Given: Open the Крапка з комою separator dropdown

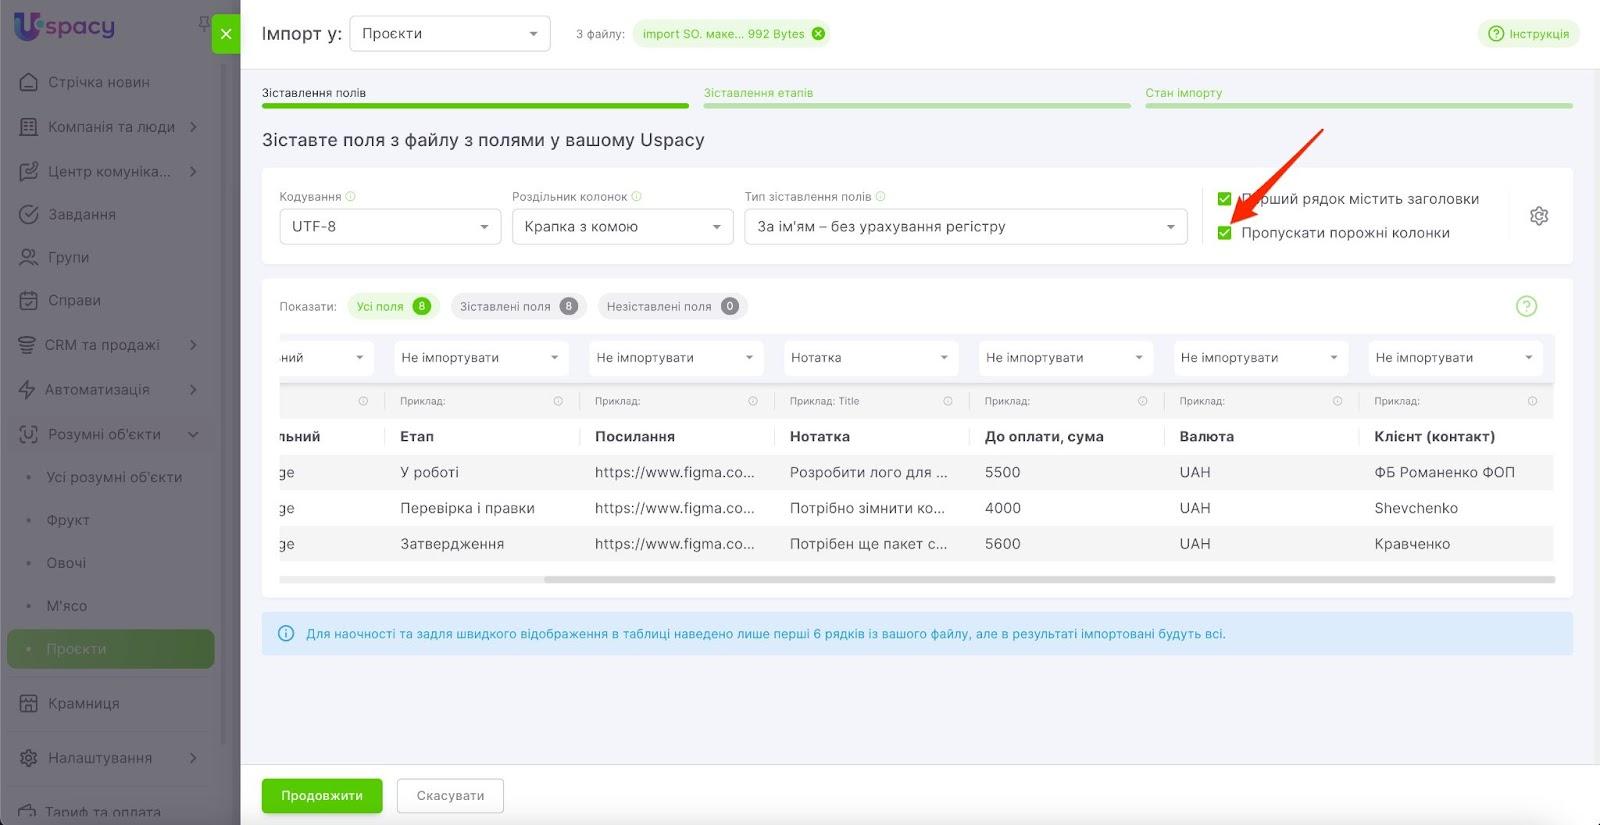Looking at the screenshot, I should click(622, 227).
